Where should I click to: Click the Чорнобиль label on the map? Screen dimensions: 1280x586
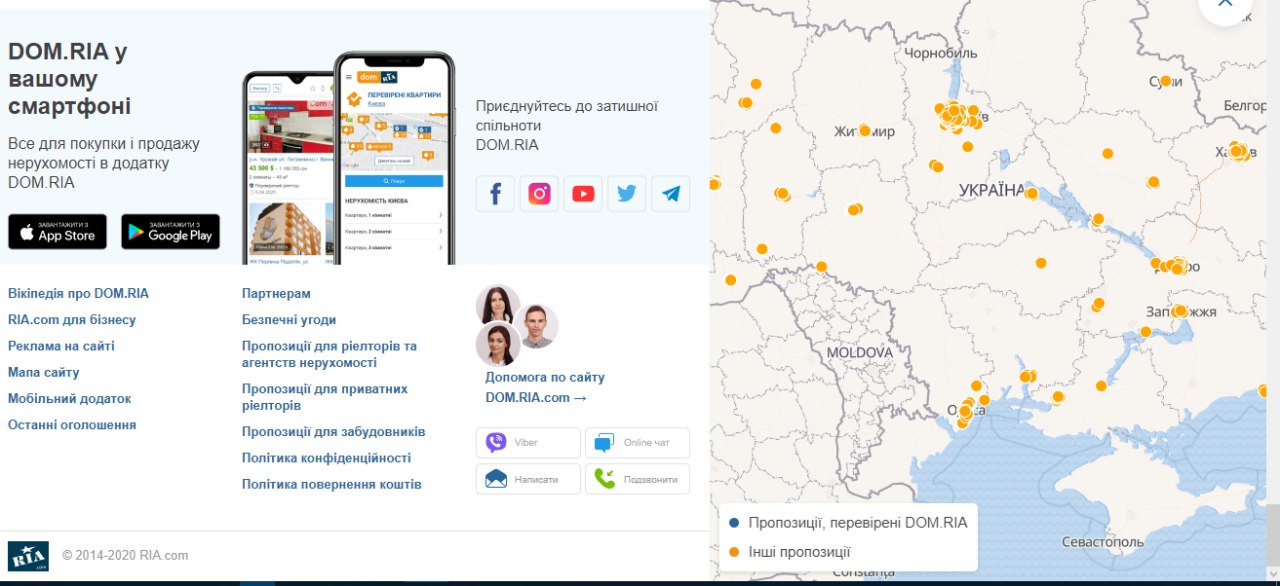(x=940, y=53)
